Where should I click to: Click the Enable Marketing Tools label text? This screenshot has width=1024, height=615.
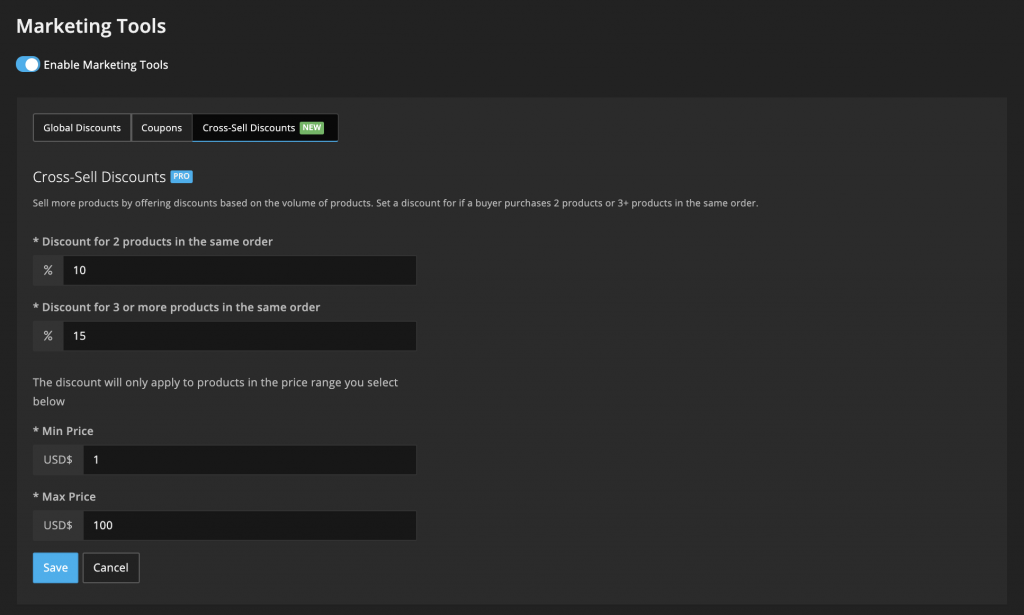106,65
